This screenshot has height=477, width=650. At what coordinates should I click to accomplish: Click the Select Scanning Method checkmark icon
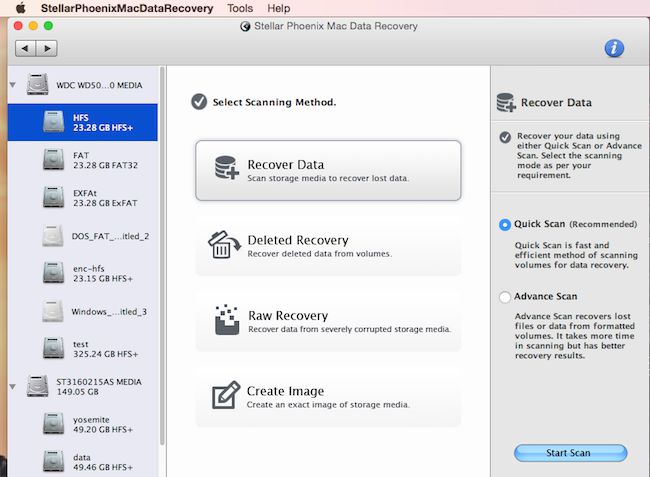click(199, 102)
